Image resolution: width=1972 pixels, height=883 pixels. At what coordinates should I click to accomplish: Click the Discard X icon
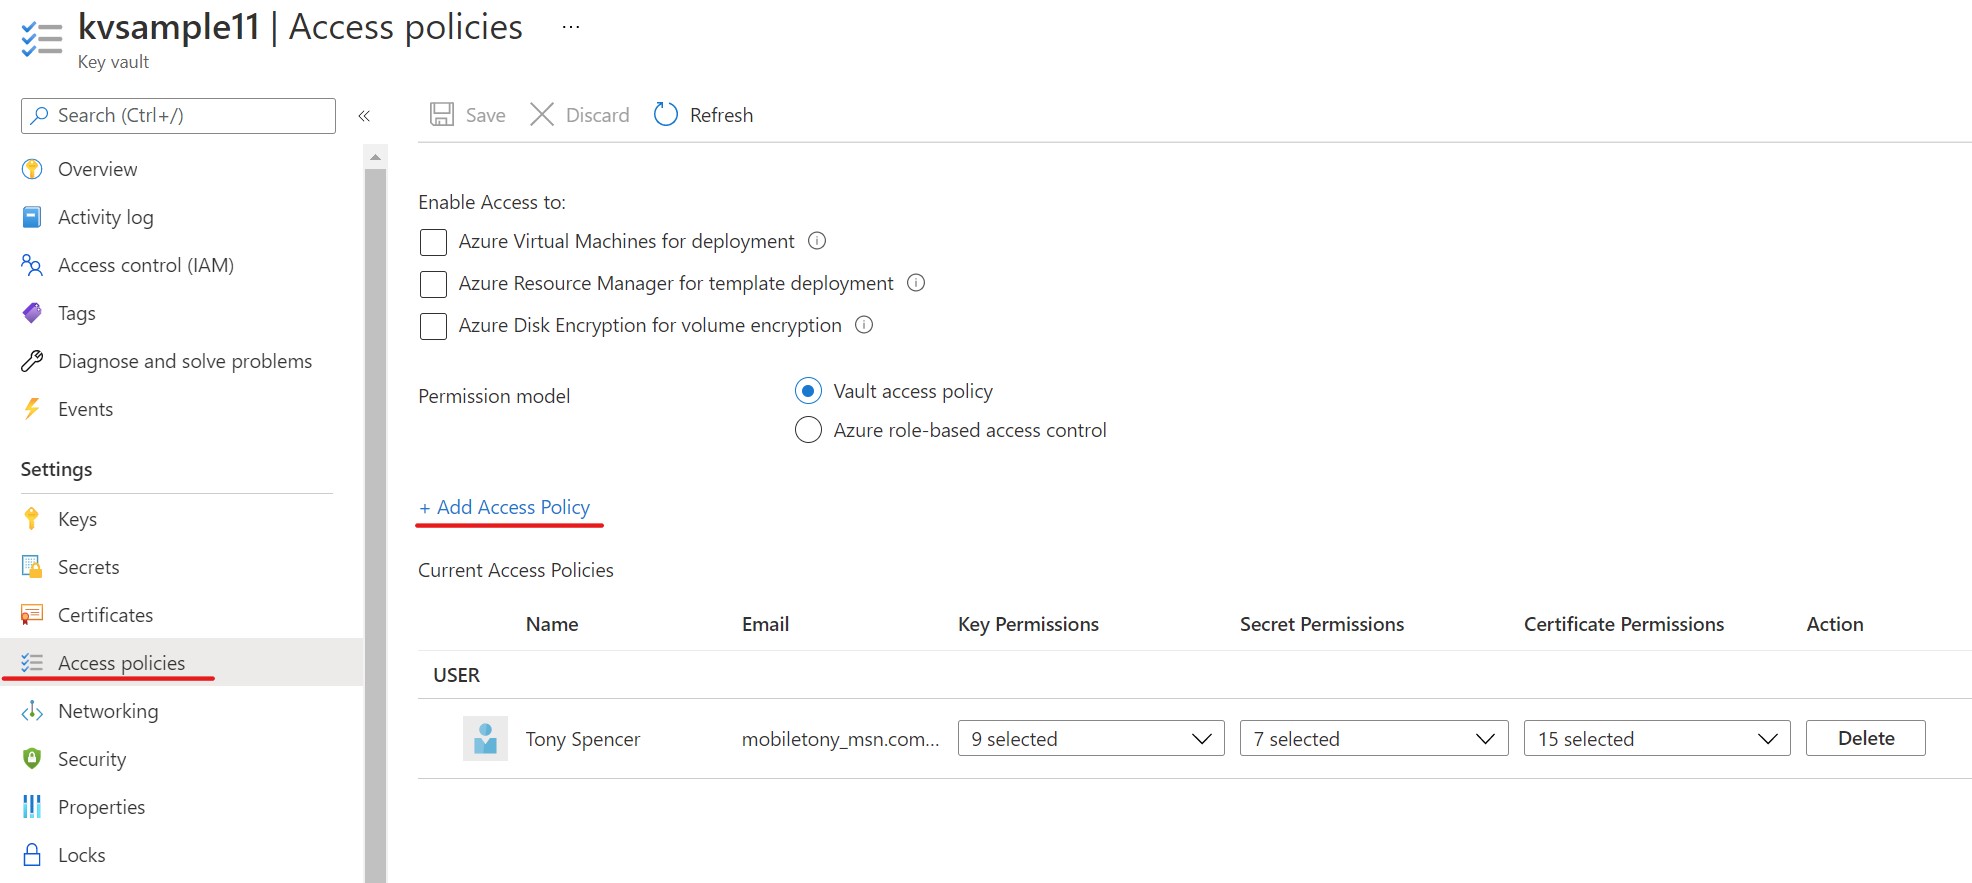pos(542,114)
